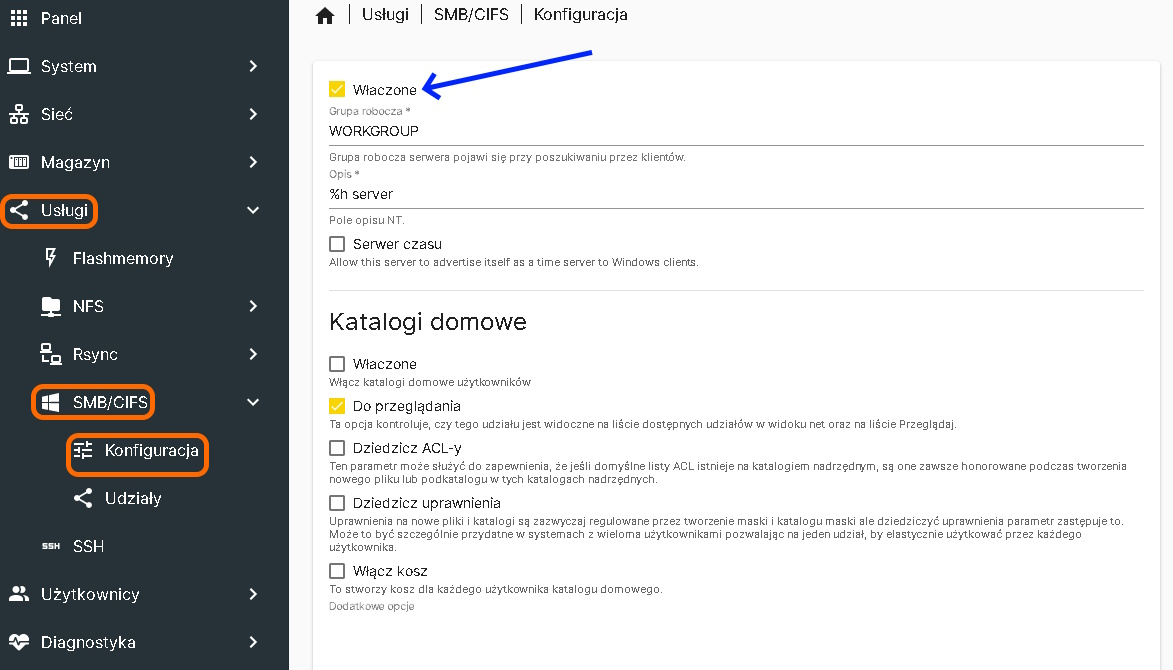
Task: Click the Diagnostyka heartbeat icon
Action: (x=19, y=642)
